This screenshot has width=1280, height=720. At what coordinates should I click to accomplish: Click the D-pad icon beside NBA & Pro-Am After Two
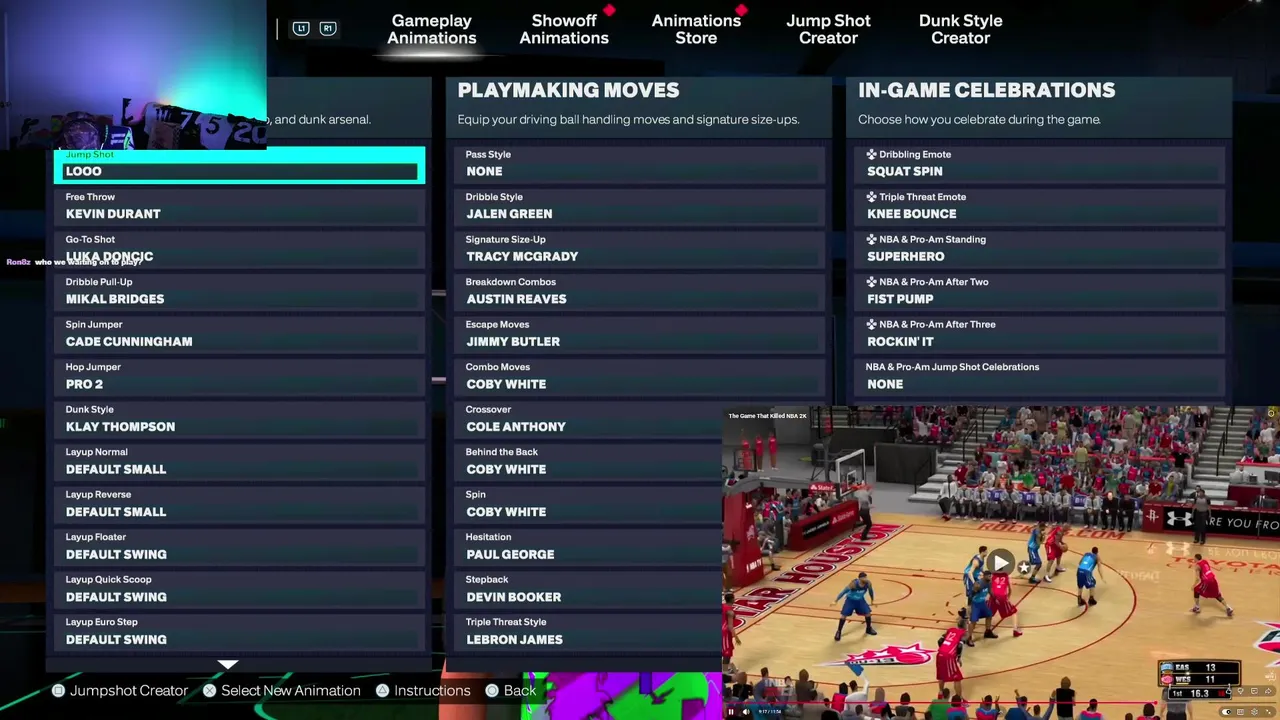point(871,282)
